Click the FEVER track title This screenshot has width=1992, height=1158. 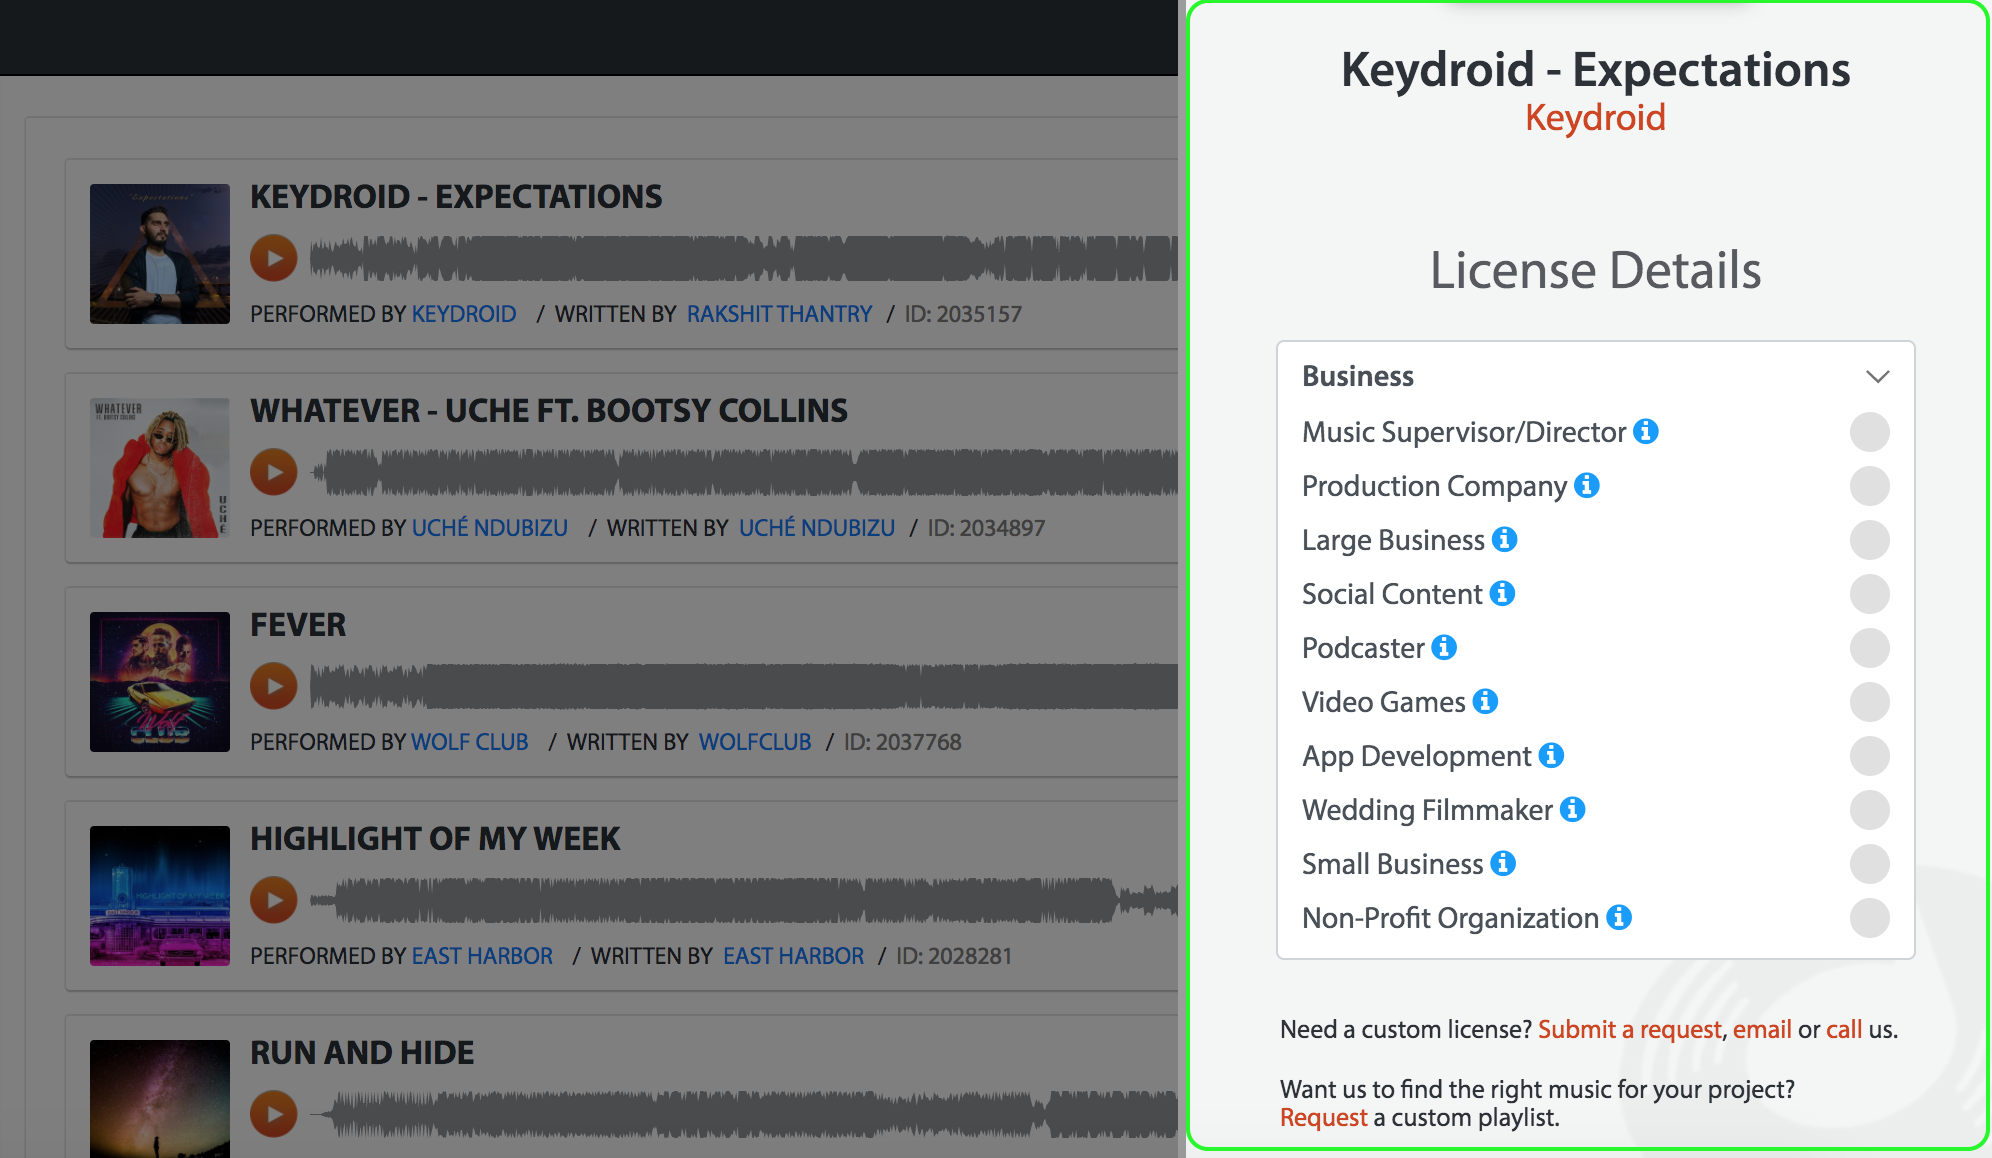pyautogui.click(x=298, y=625)
